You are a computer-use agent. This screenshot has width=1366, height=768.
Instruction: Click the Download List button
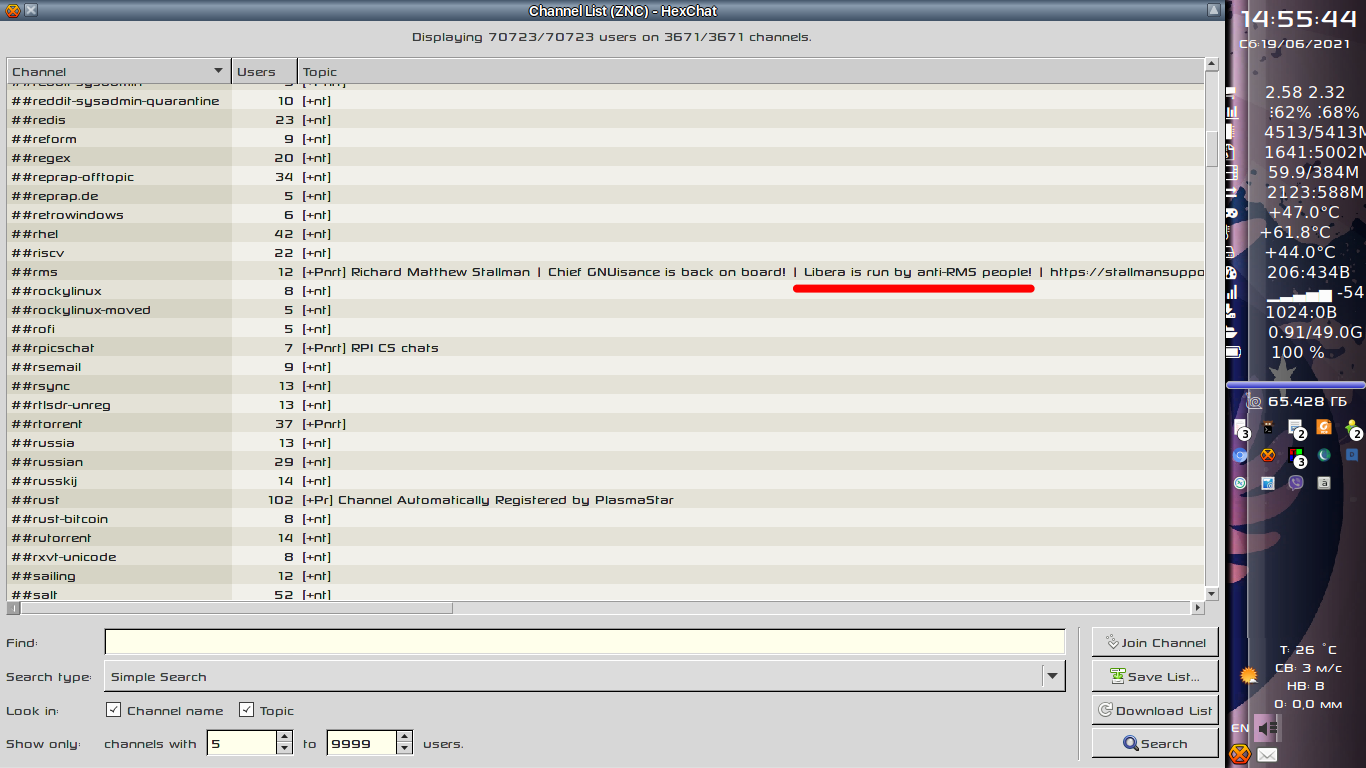[x=1155, y=710]
